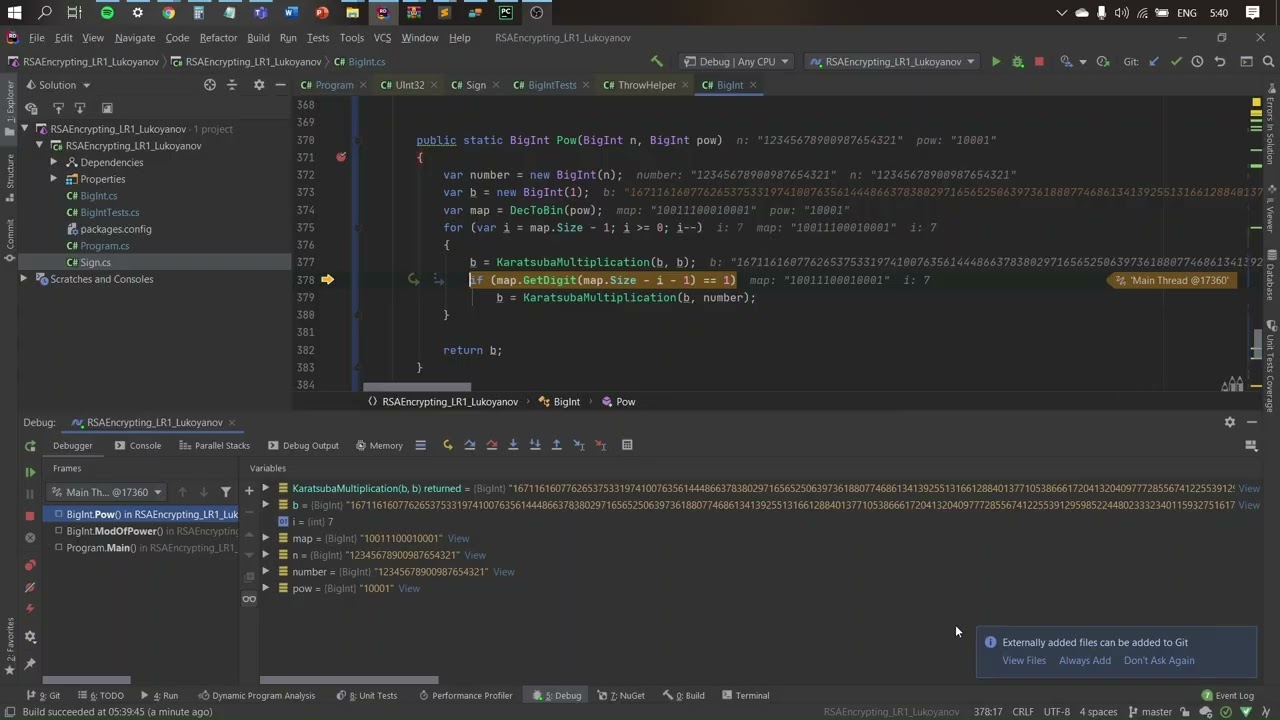Click View Files in Git notification
Screen dimensions: 1280x720
click(x=1024, y=660)
